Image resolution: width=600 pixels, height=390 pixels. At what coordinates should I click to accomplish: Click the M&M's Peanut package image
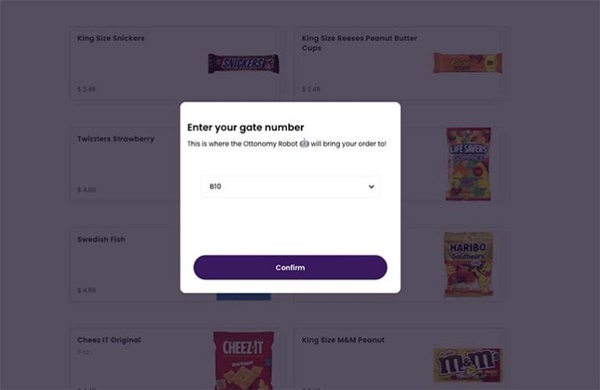(468, 365)
